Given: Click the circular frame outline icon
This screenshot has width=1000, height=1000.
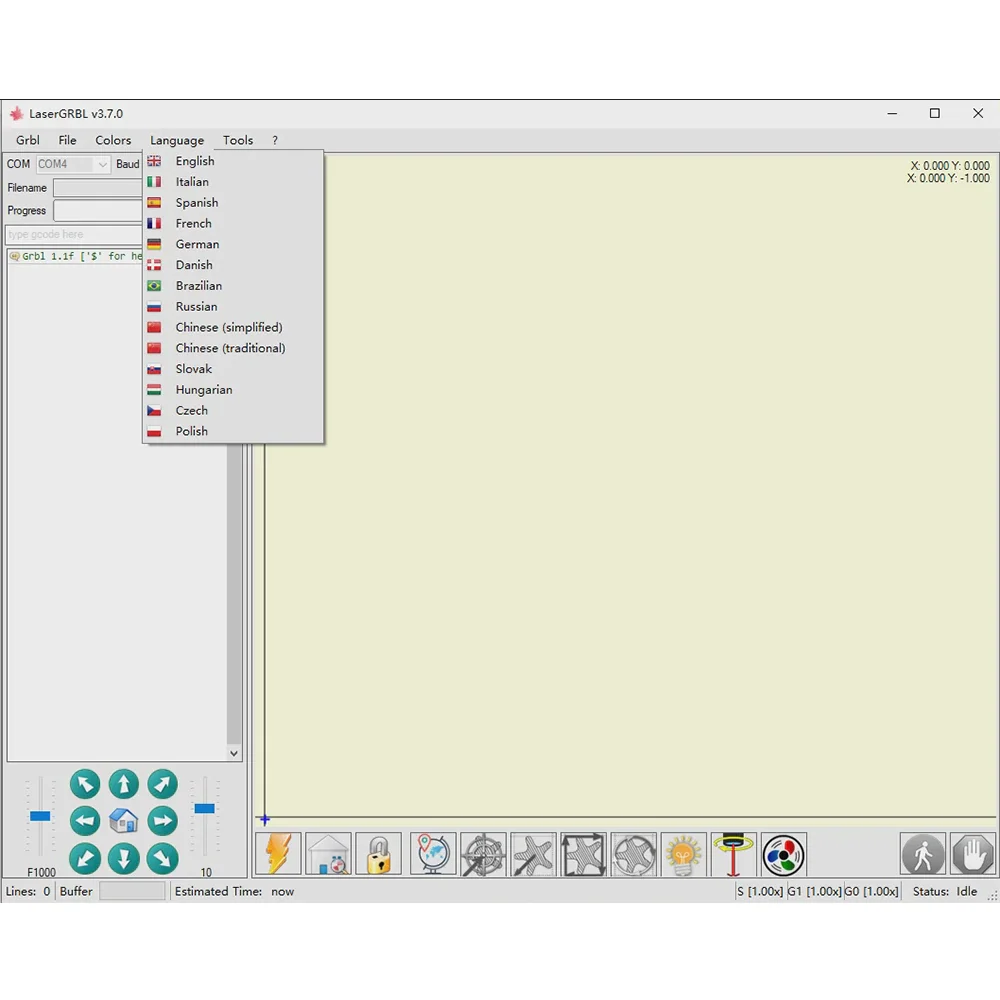Looking at the screenshot, I should click(634, 854).
